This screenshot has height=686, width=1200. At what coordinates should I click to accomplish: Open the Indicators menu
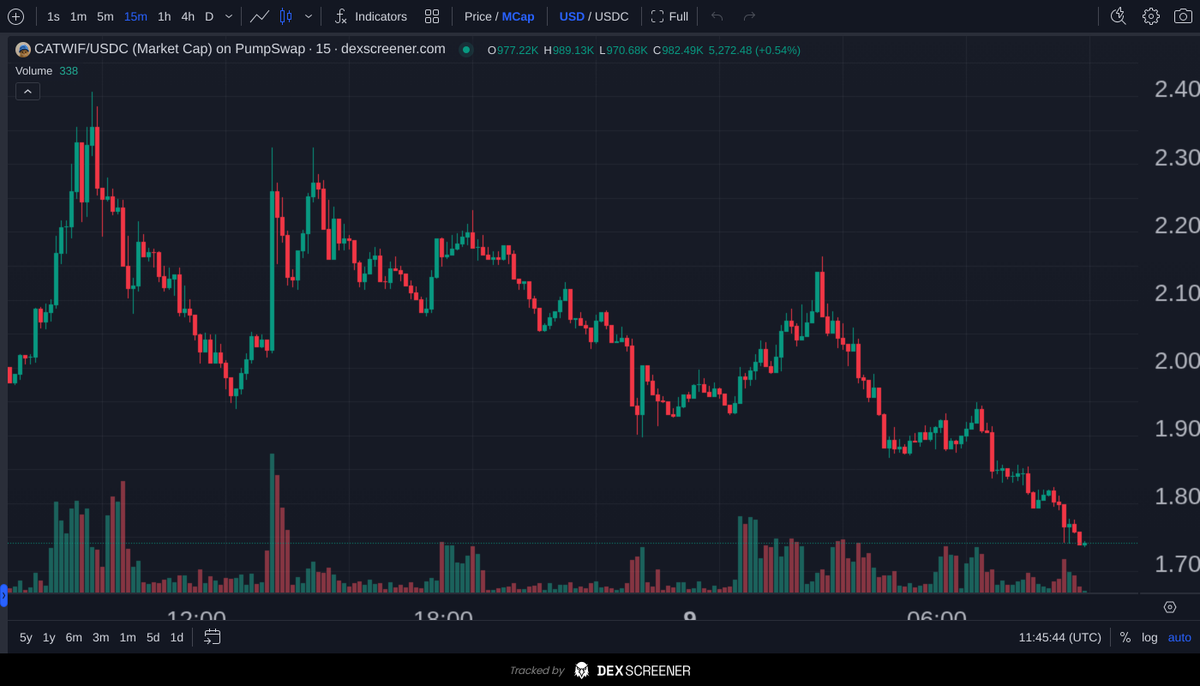coord(370,16)
